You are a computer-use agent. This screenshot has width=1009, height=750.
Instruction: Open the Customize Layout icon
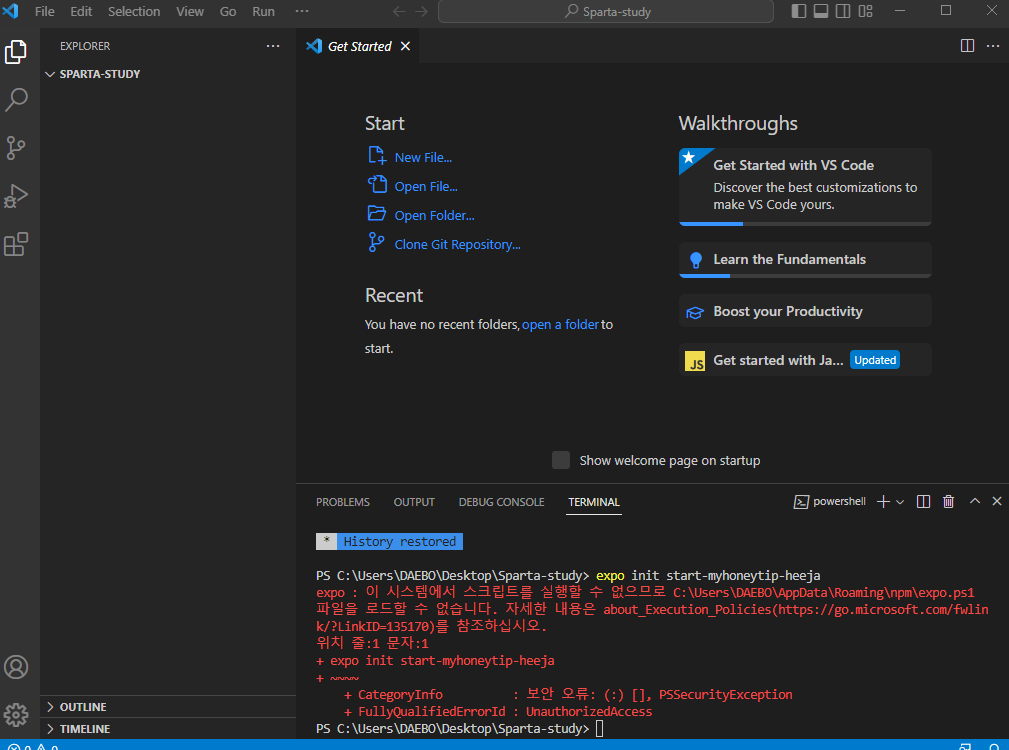pos(866,11)
